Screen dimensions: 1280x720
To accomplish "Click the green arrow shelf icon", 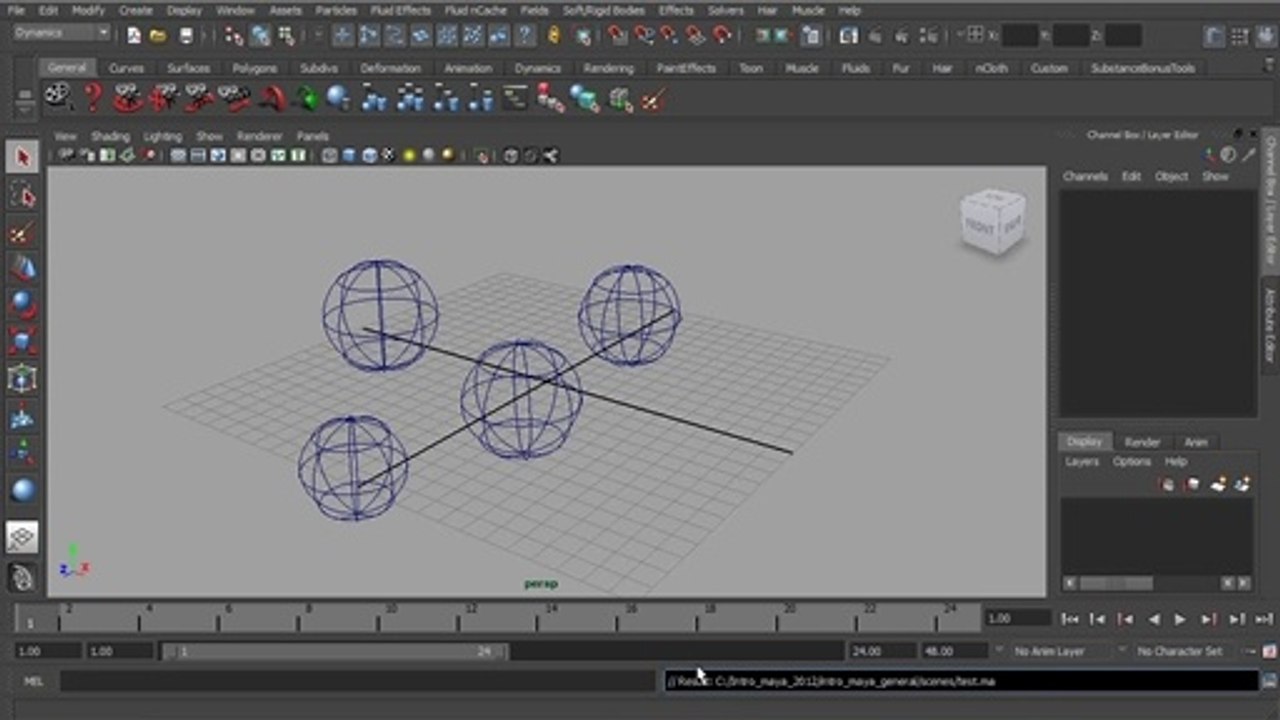I will (306, 99).
